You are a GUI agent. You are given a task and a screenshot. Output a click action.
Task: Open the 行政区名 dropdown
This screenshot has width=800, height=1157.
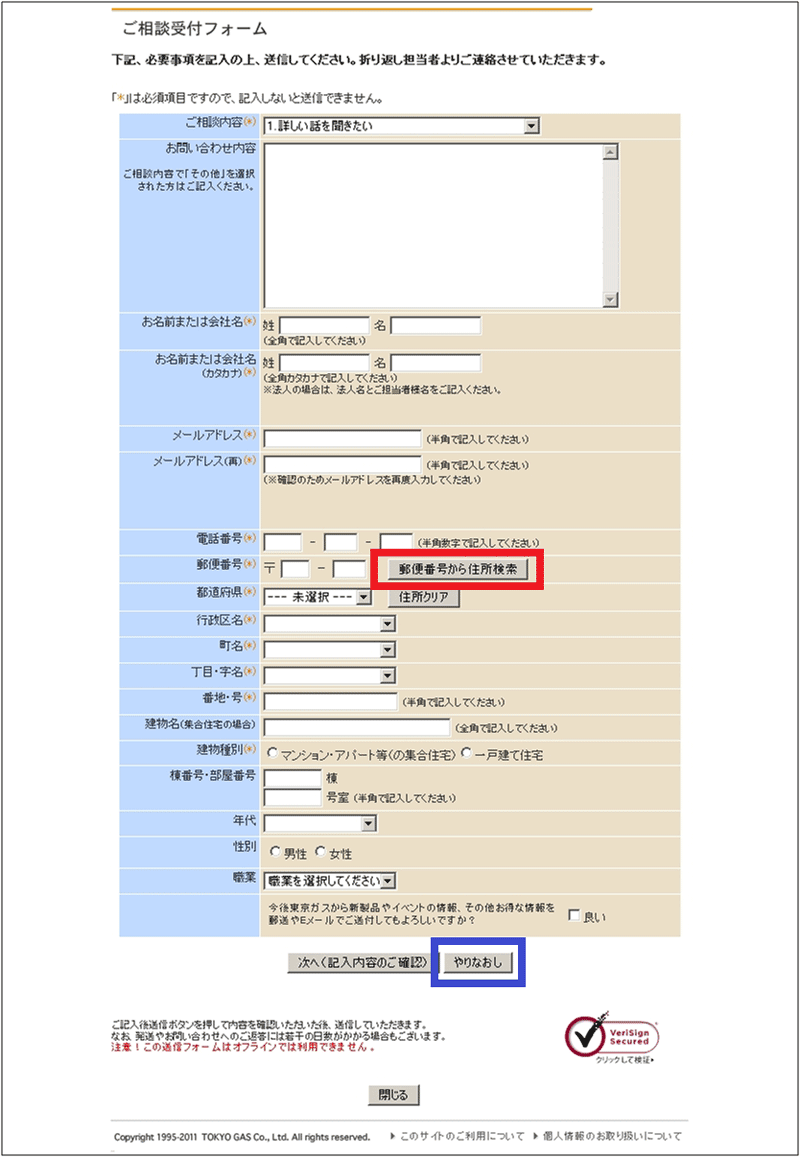pos(329,624)
